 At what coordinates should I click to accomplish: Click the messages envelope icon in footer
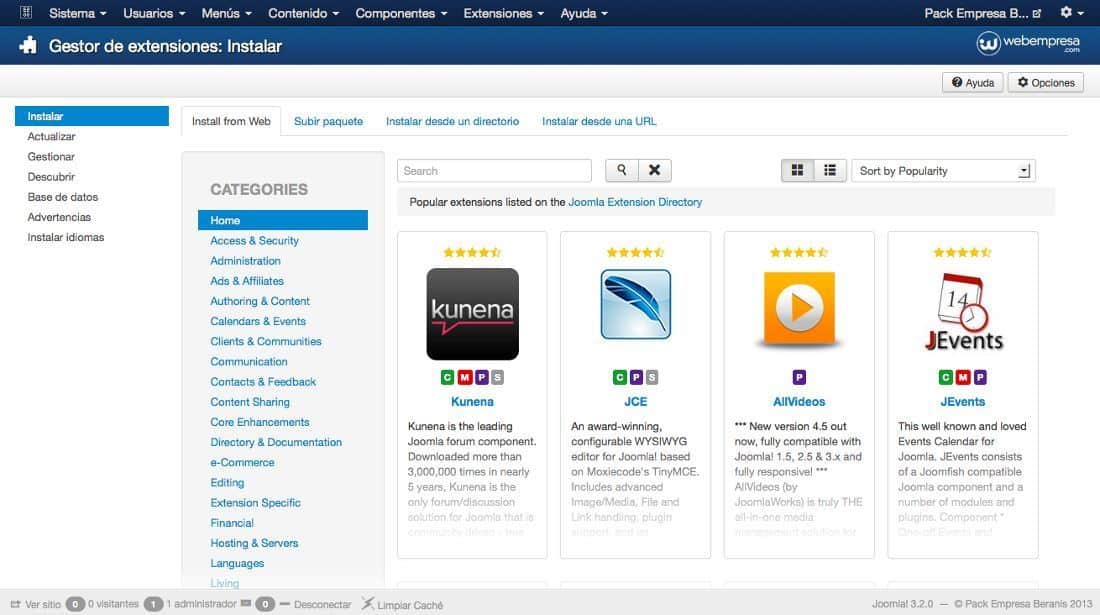[246, 603]
